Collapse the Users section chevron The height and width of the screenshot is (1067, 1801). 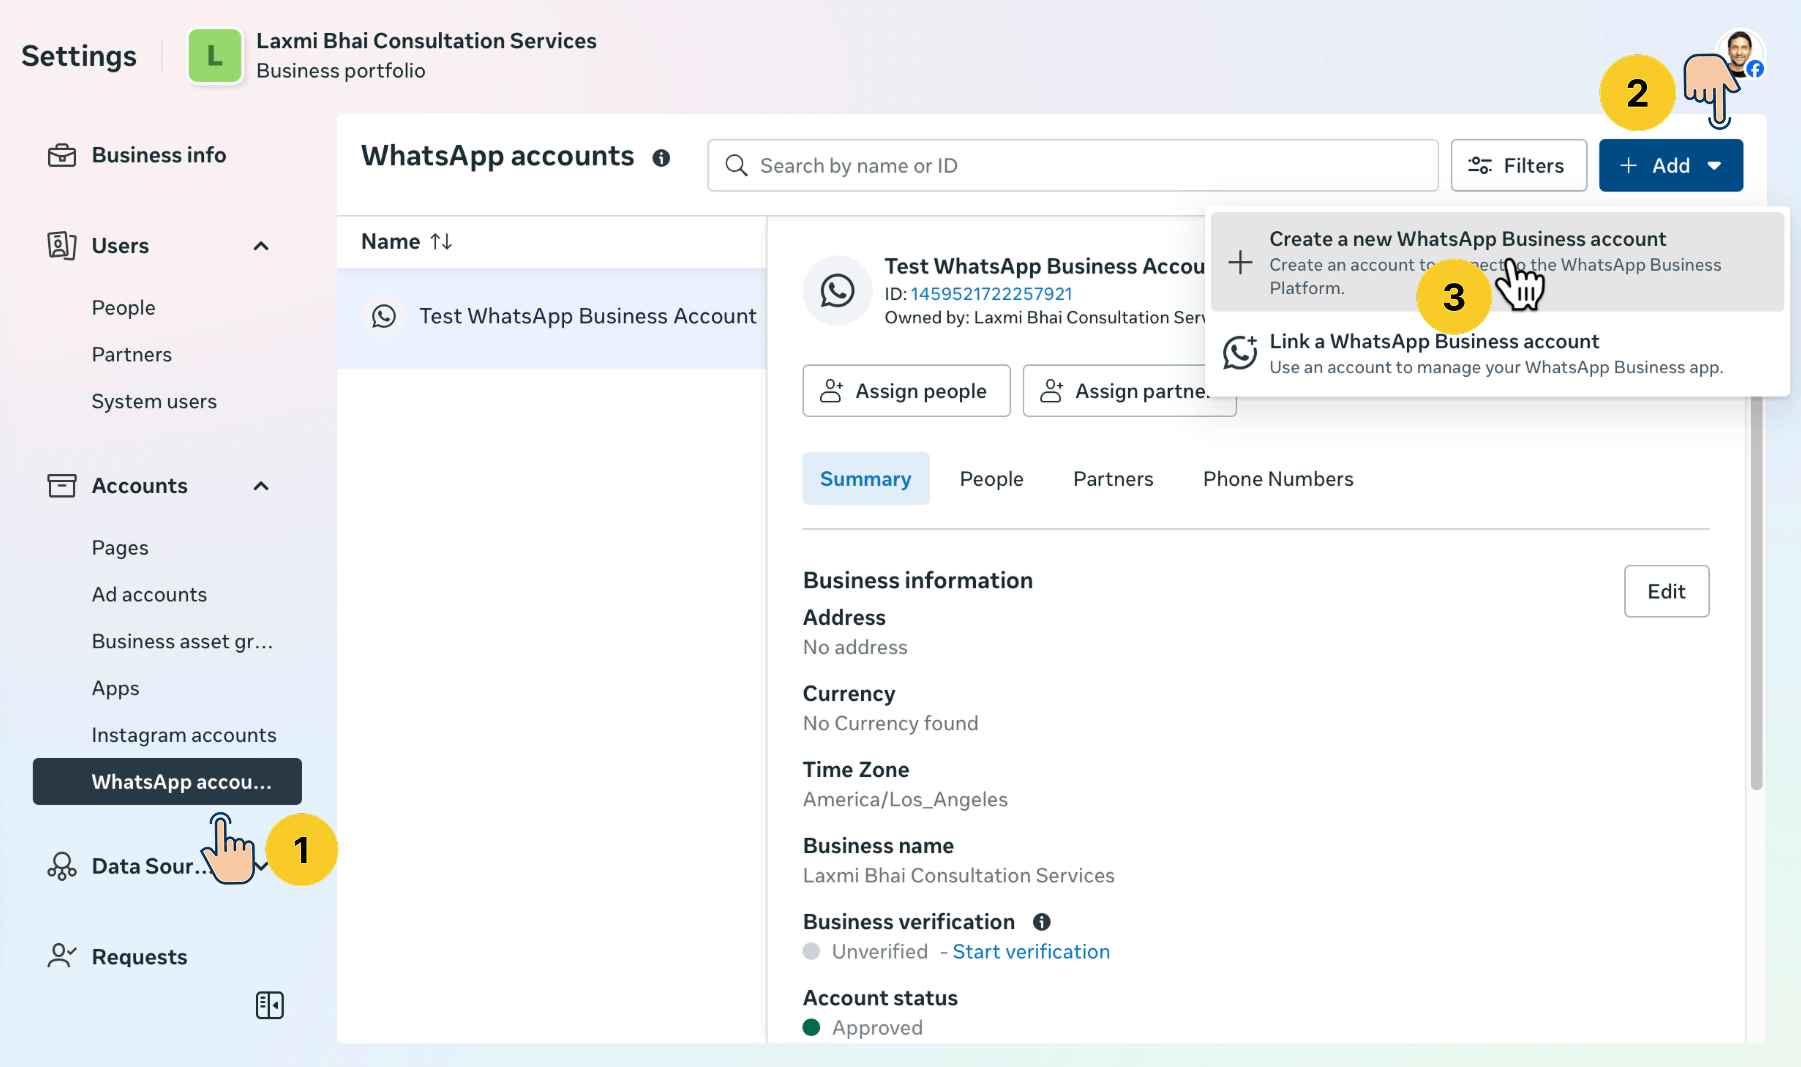[x=261, y=246]
